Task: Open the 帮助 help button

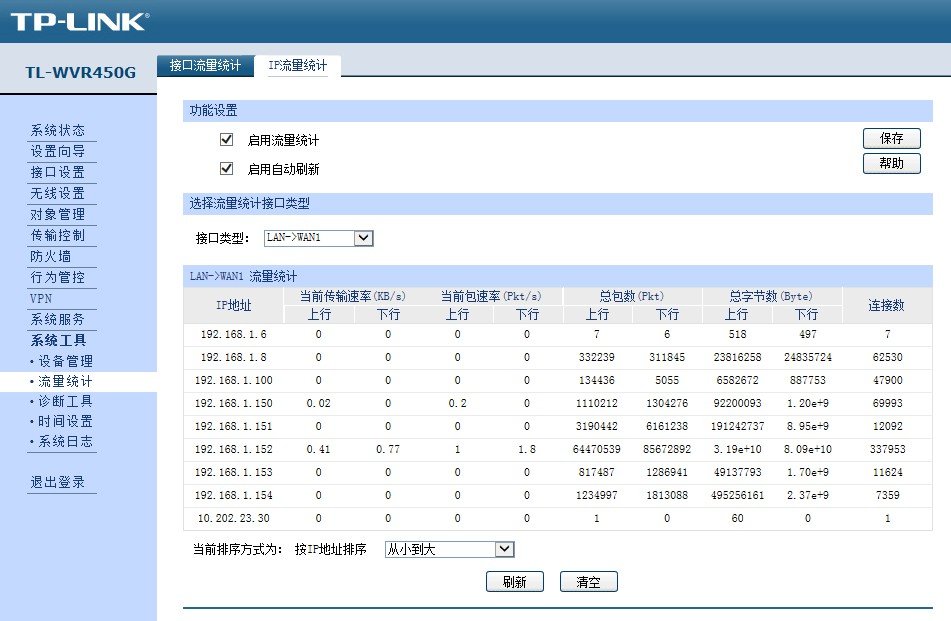Action: [x=891, y=163]
